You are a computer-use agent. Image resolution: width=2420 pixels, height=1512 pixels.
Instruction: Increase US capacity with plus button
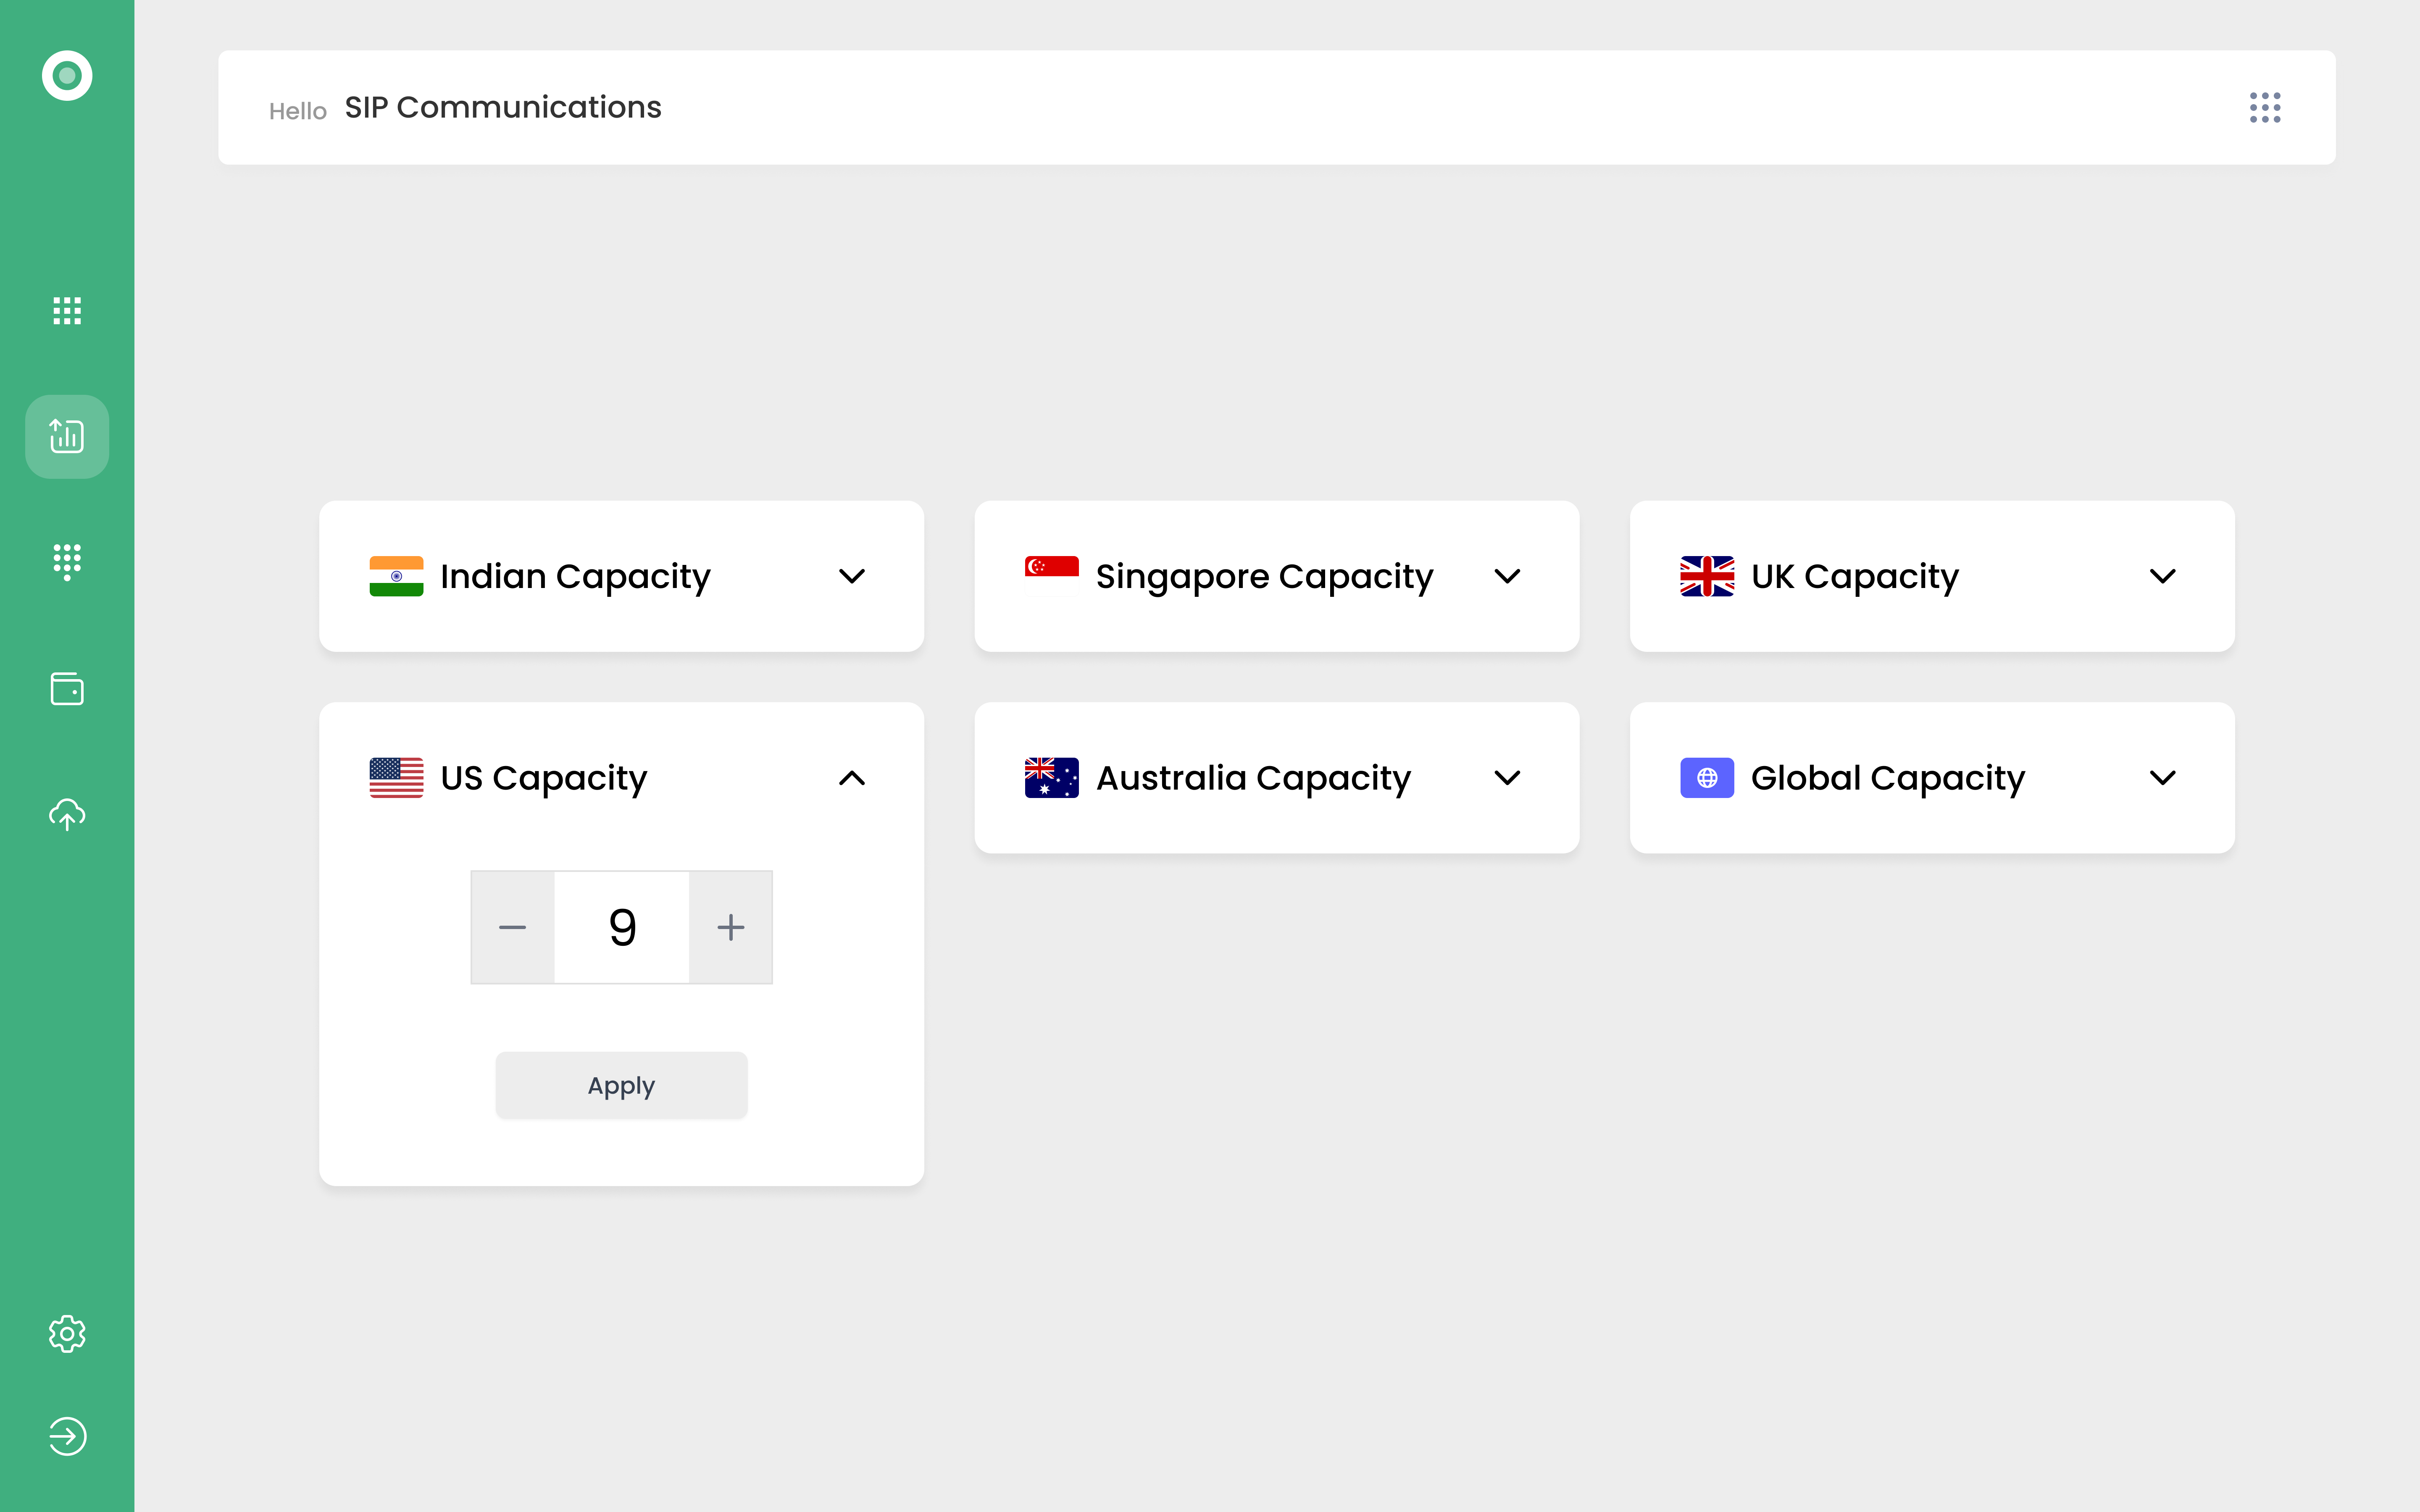731,927
